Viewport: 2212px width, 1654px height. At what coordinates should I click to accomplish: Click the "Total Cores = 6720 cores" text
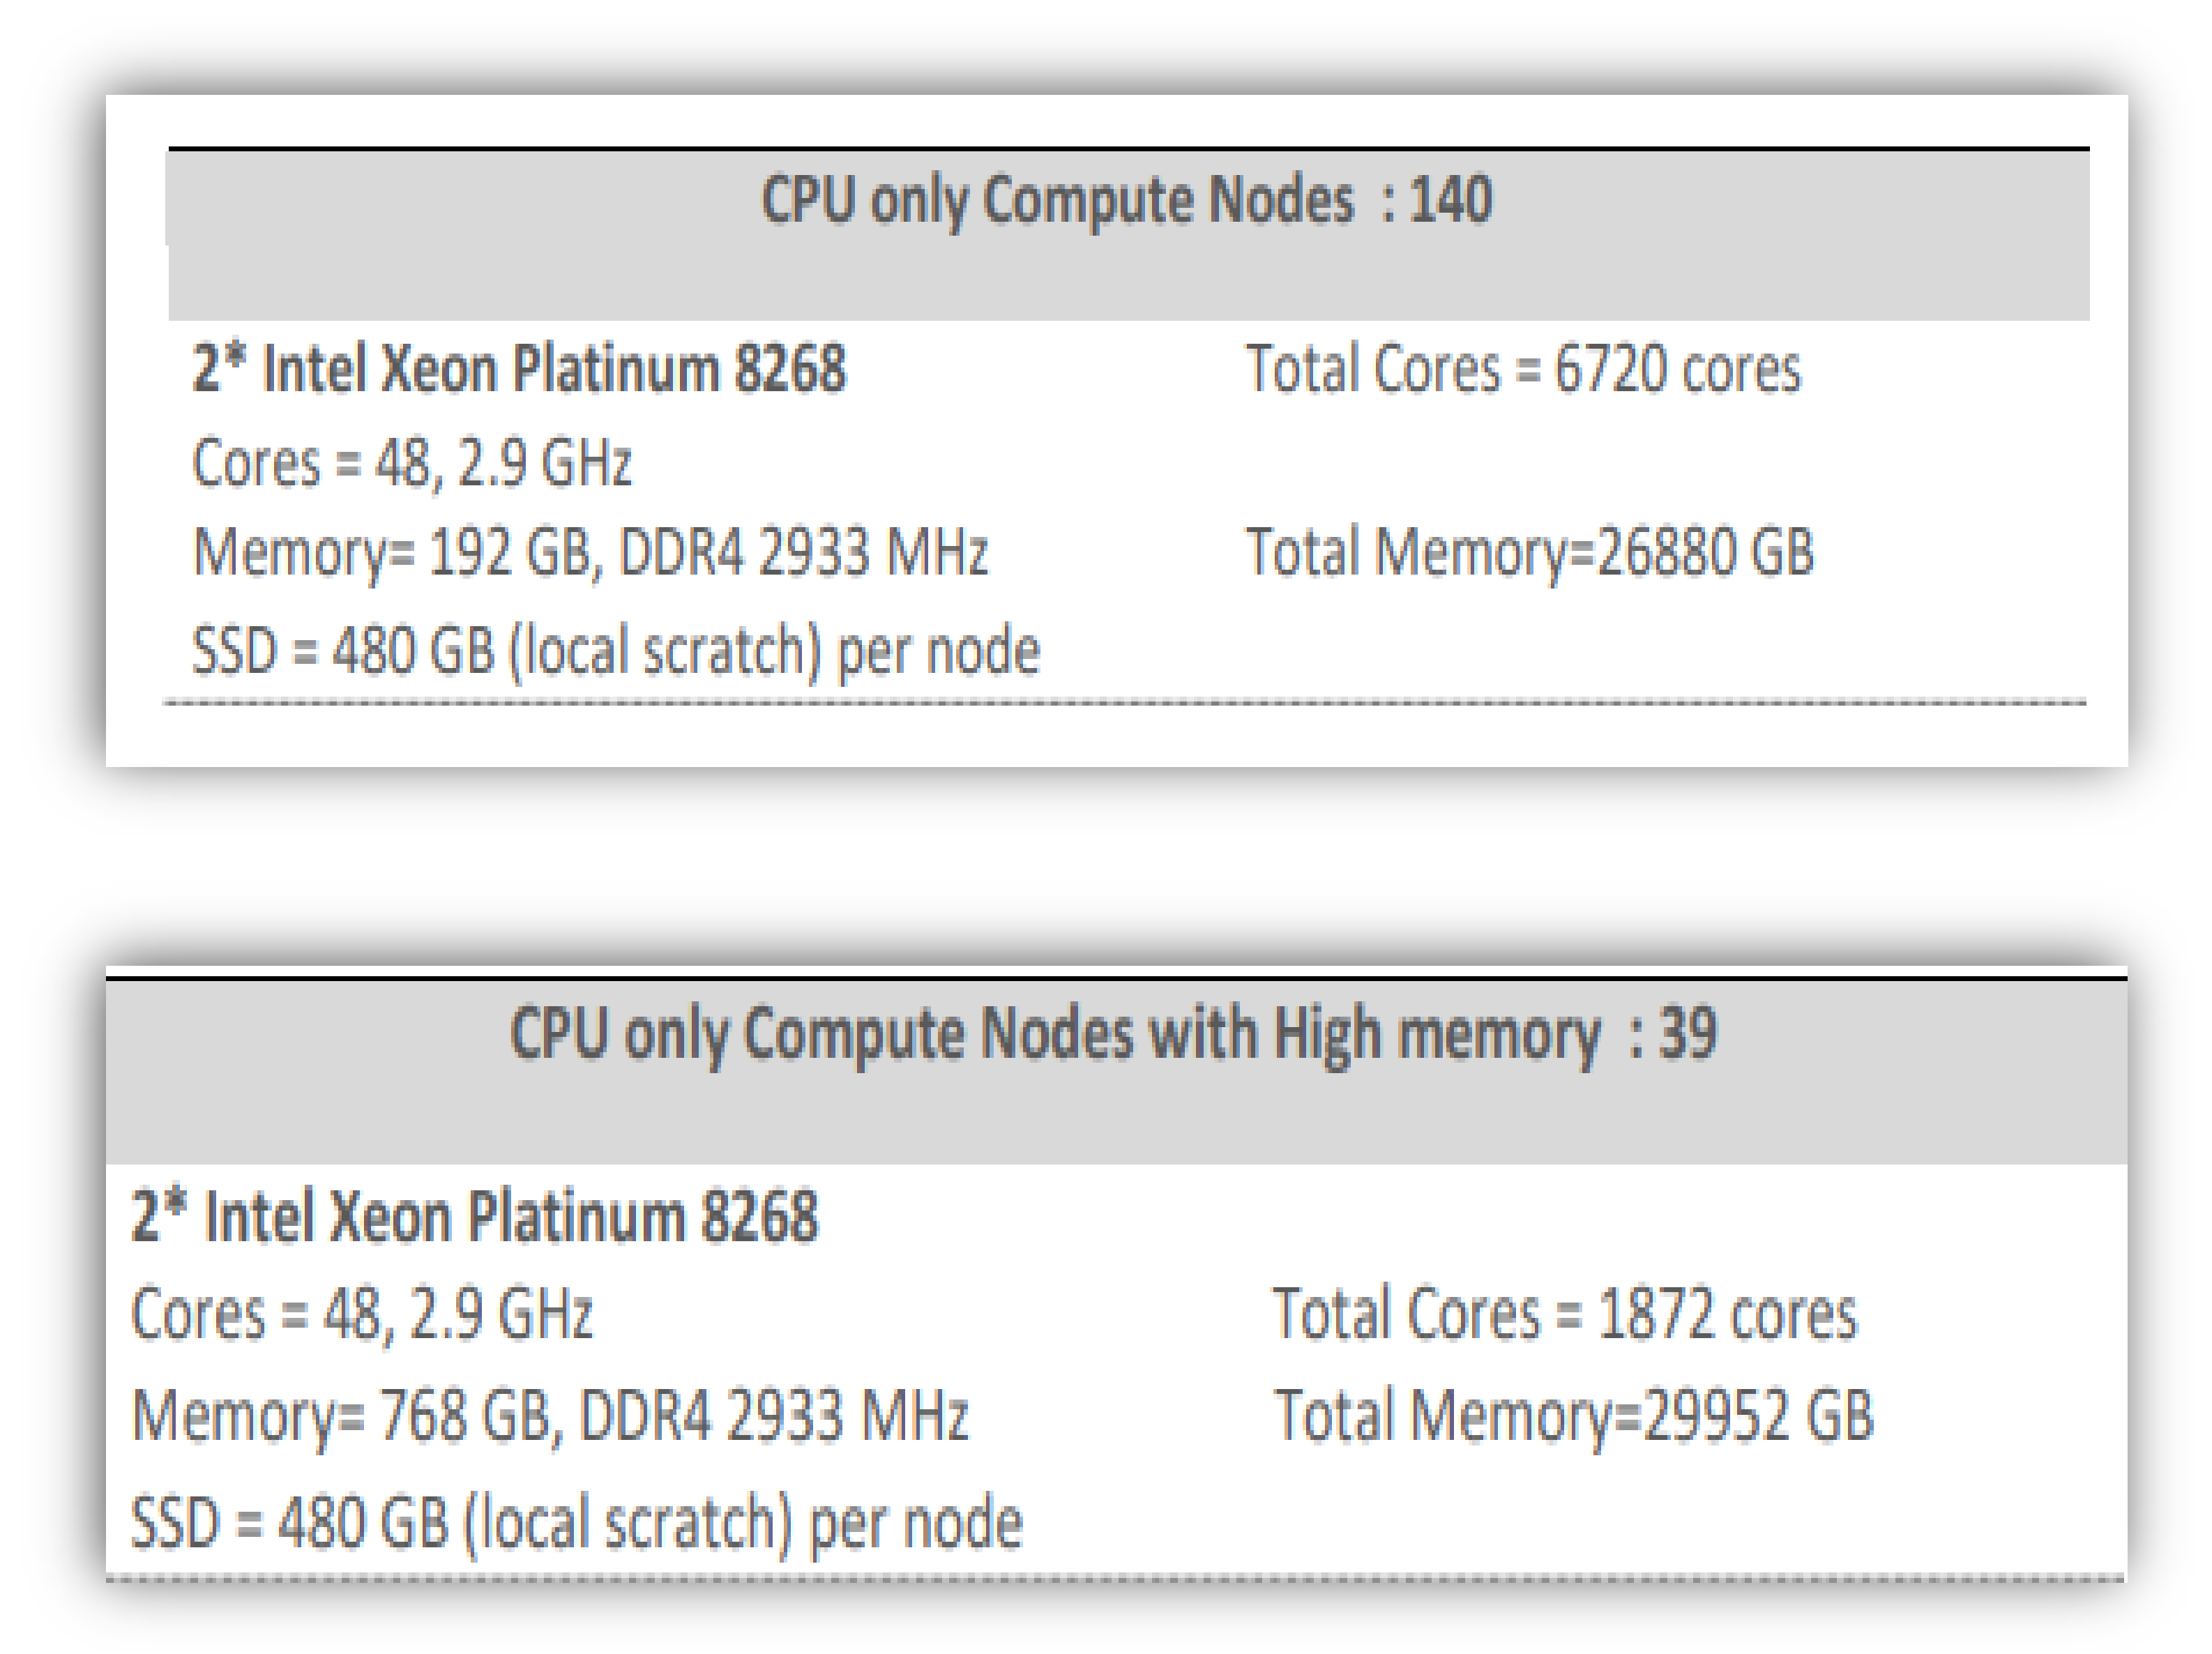(x=1522, y=369)
